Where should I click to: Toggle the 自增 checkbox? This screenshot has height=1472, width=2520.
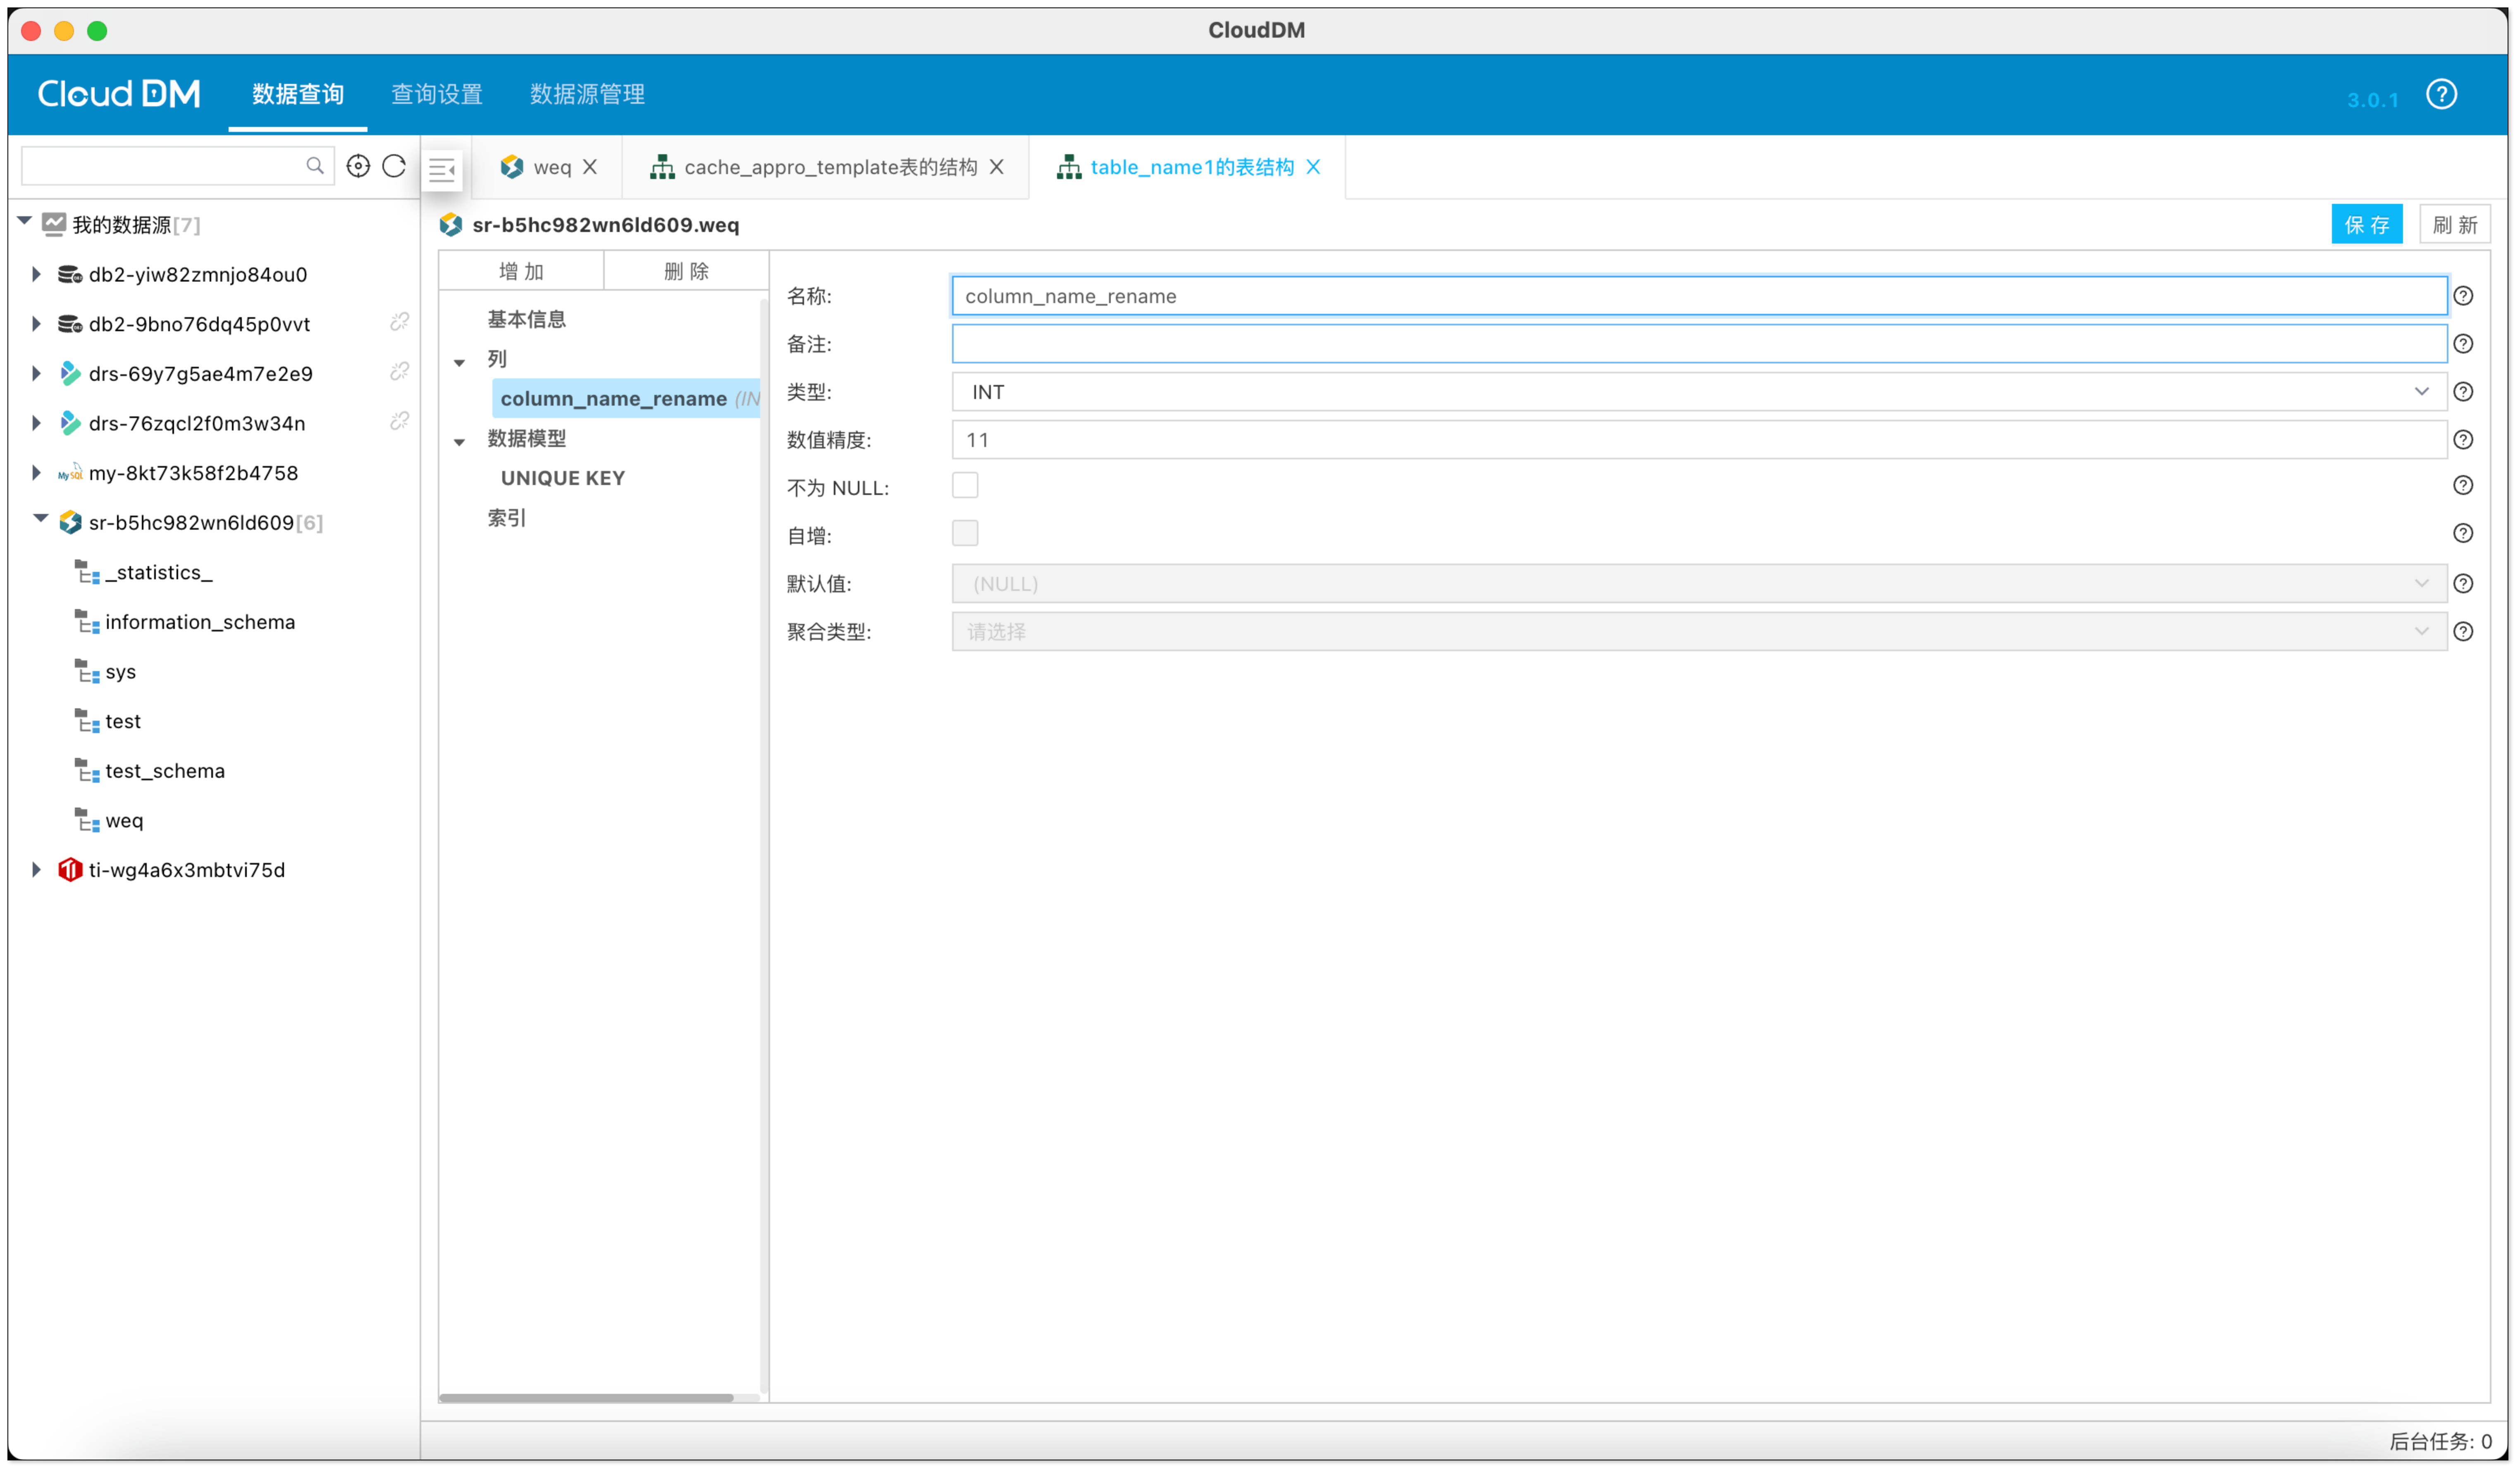[x=965, y=534]
